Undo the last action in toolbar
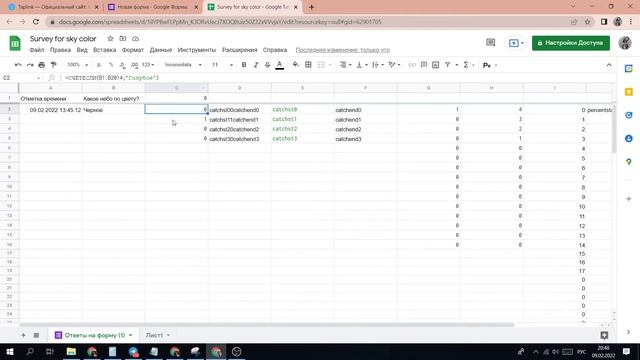Screen dimensions: 640x360 (x=18, y=65)
